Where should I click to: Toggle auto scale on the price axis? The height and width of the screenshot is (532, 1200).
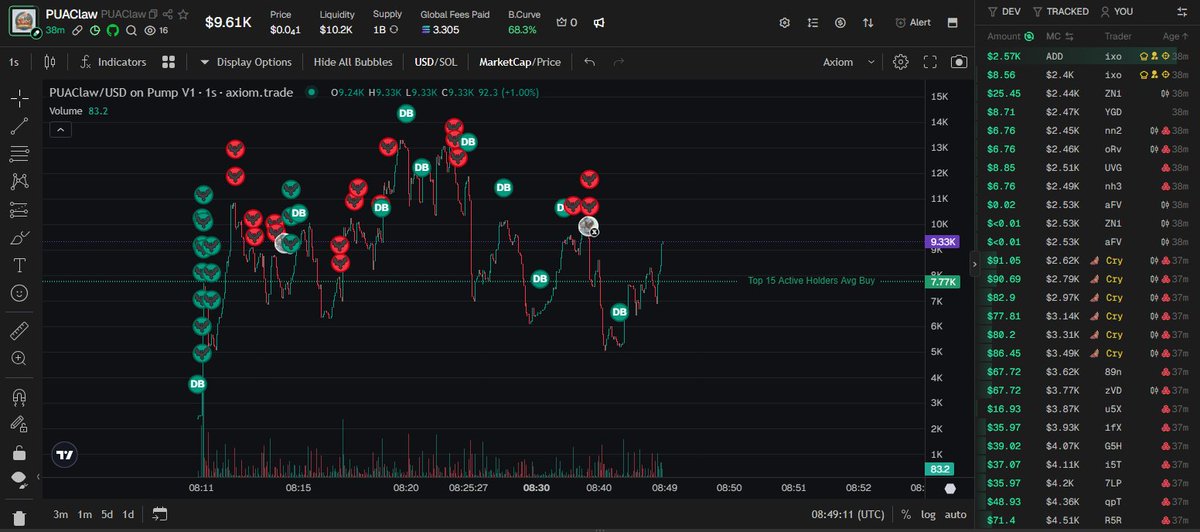click(x=956, y=514)
